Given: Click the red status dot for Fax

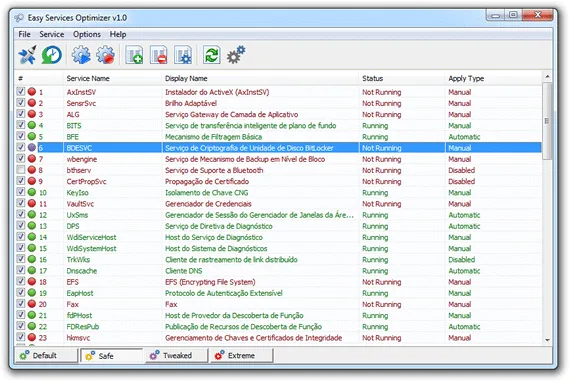Looking at the screenshot, I should [x=32, y=304].
